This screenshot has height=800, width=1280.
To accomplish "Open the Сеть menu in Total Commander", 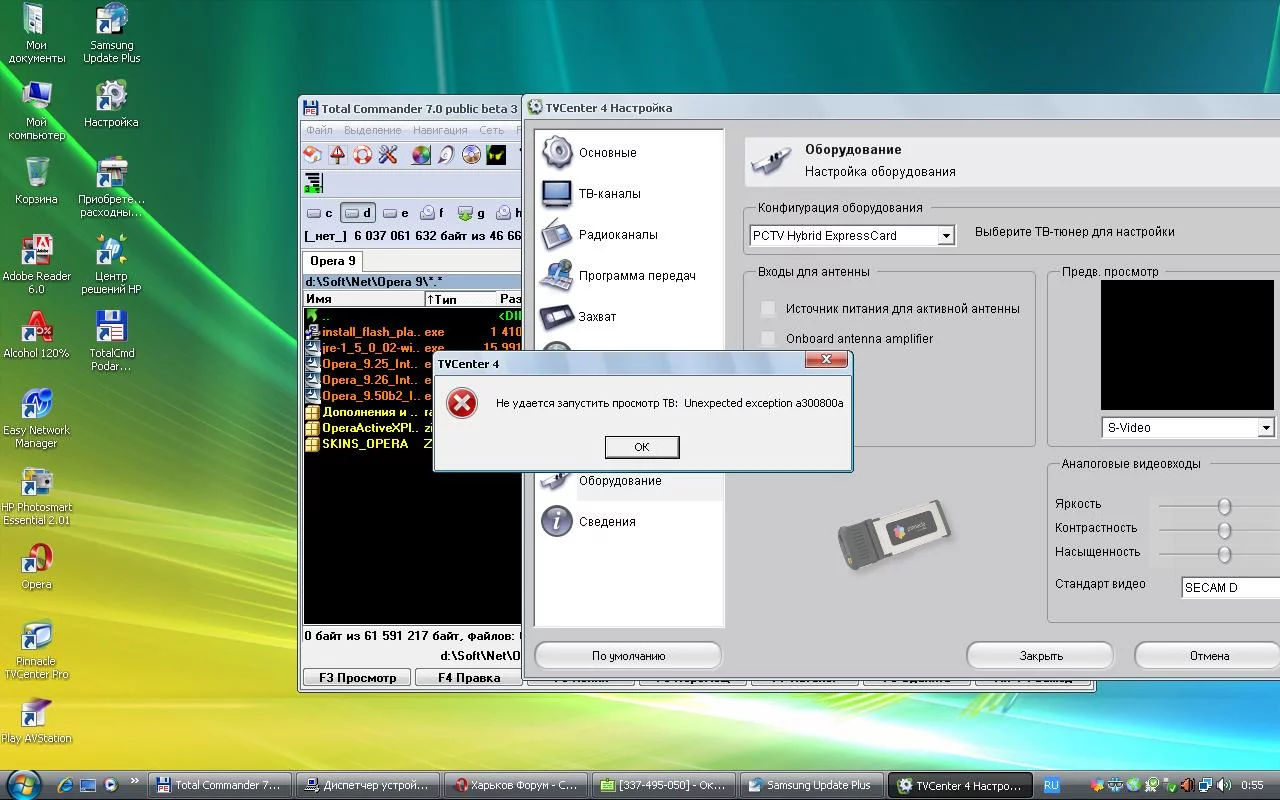I will tap(491, 130).
